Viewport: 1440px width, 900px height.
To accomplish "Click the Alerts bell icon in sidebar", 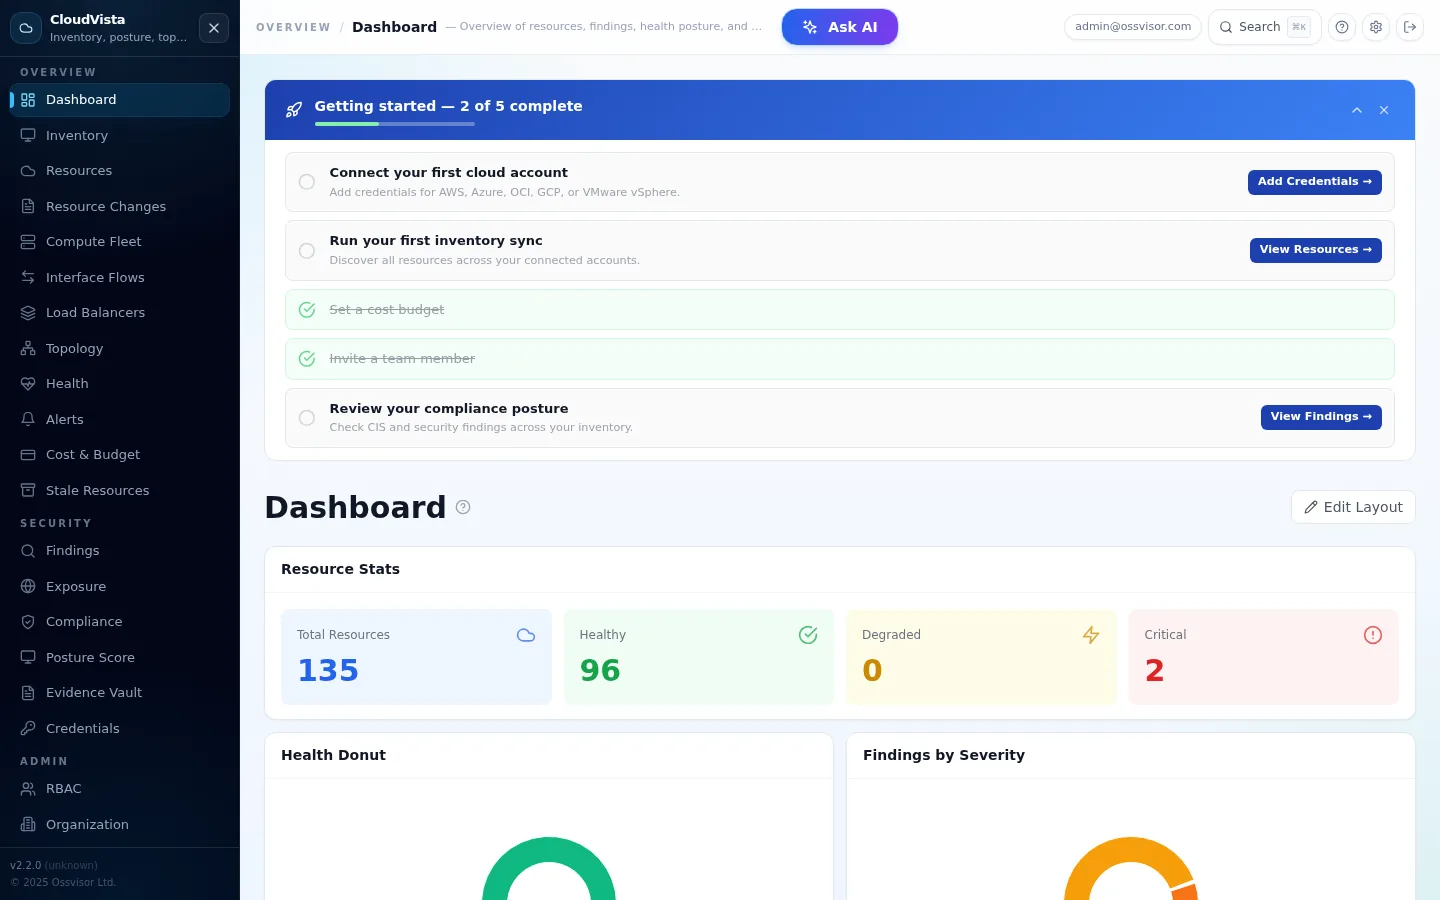I will click(28, 419).
